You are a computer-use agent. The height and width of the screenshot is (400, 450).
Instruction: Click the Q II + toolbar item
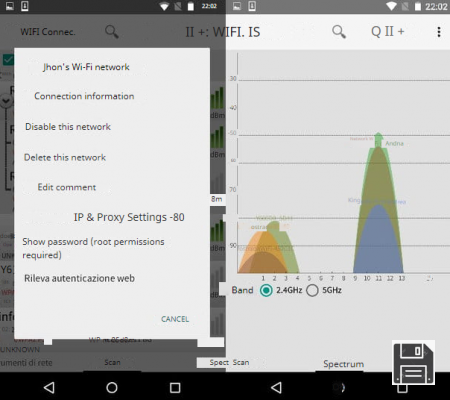[388, 32]
